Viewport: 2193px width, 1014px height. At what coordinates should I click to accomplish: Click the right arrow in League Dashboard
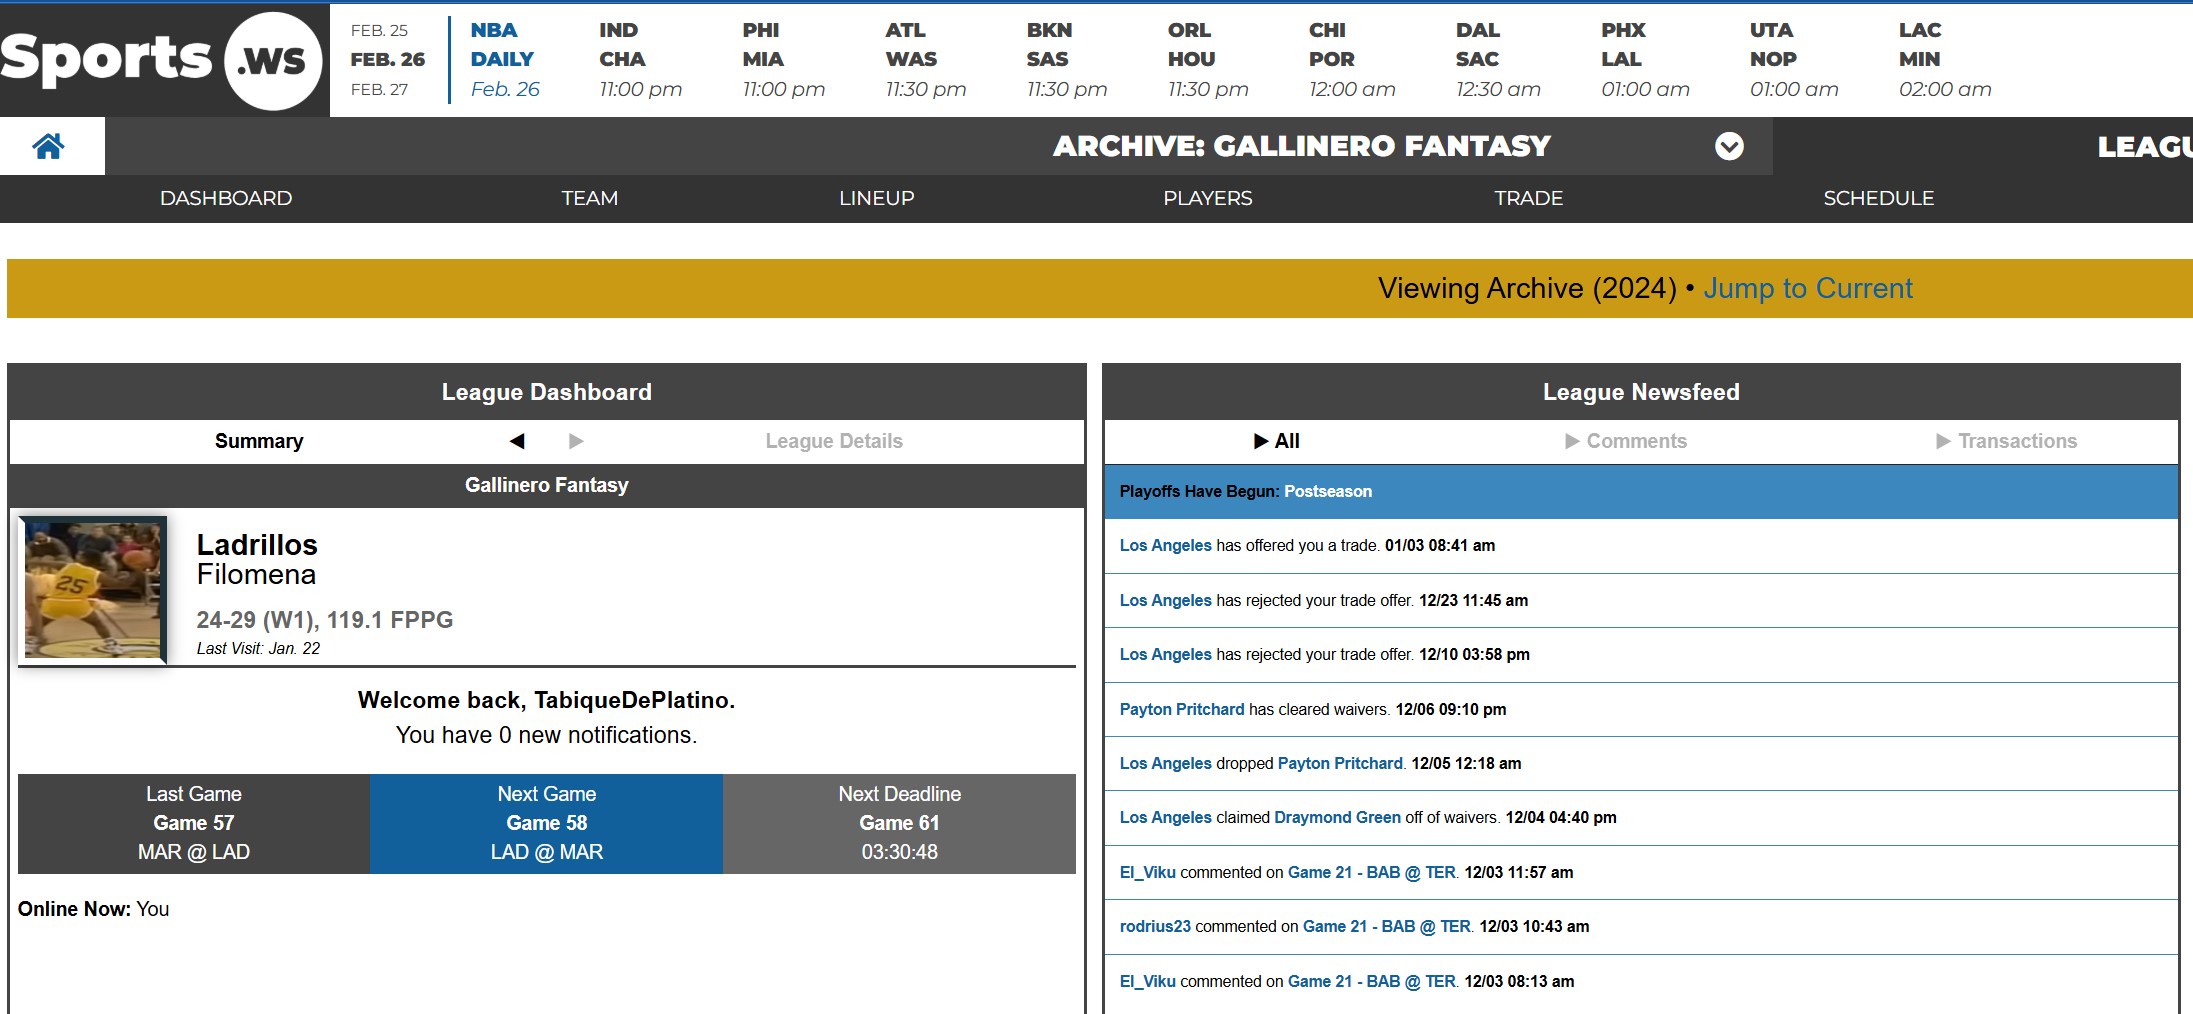(576, 441)
